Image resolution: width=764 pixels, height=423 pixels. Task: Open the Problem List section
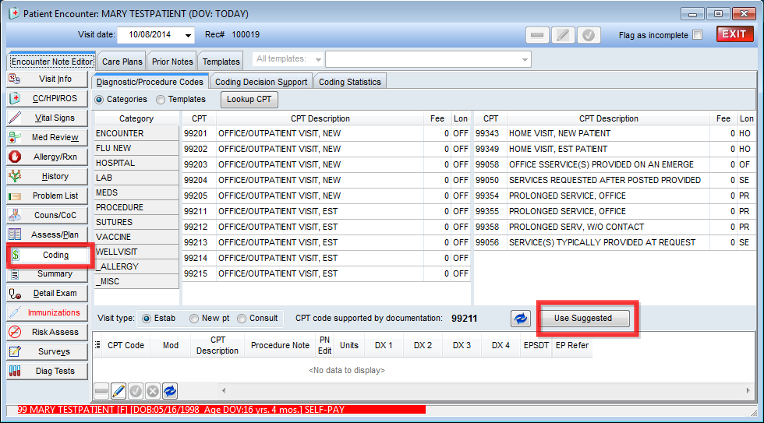(x=47, y=196)
